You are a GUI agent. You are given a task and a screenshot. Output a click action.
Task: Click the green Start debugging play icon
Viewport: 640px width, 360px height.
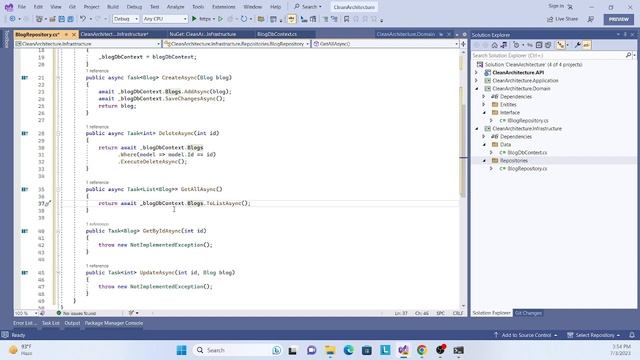194,19
